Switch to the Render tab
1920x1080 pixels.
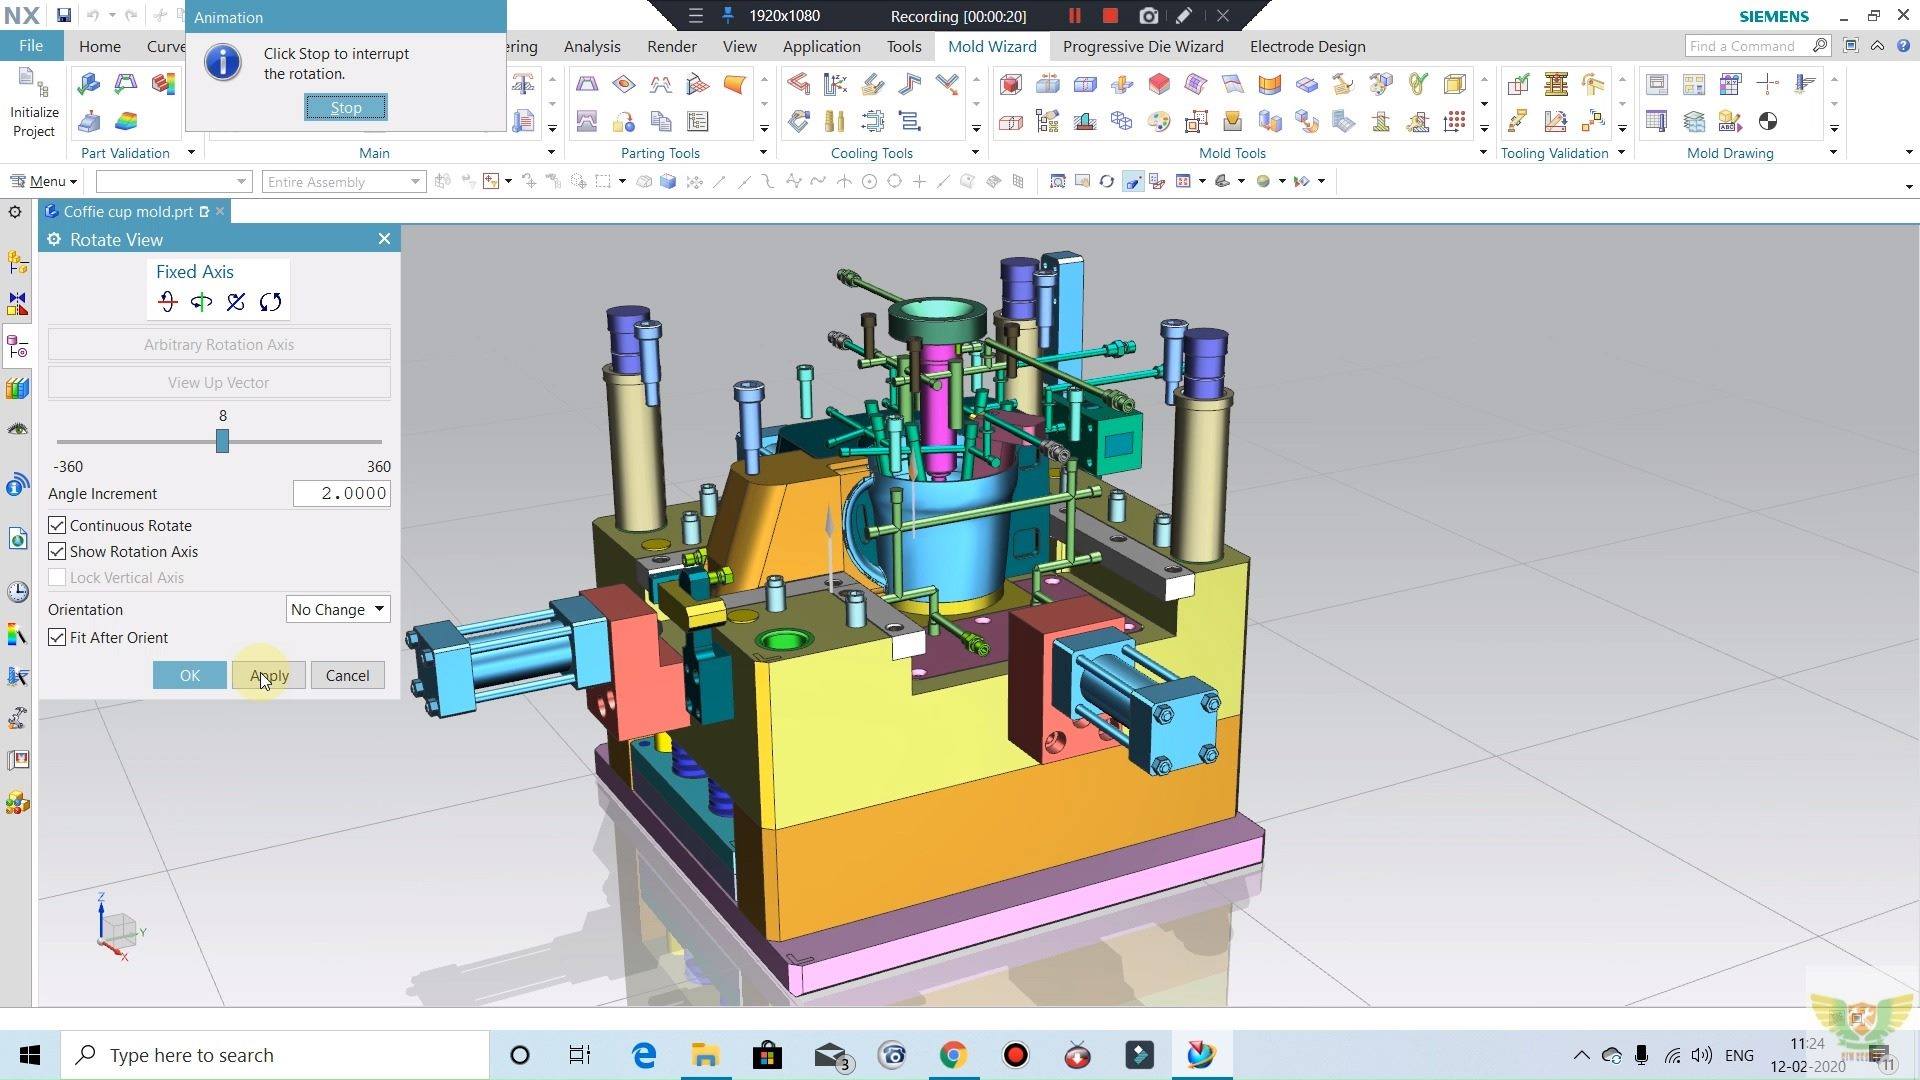[x=671, y=46]
